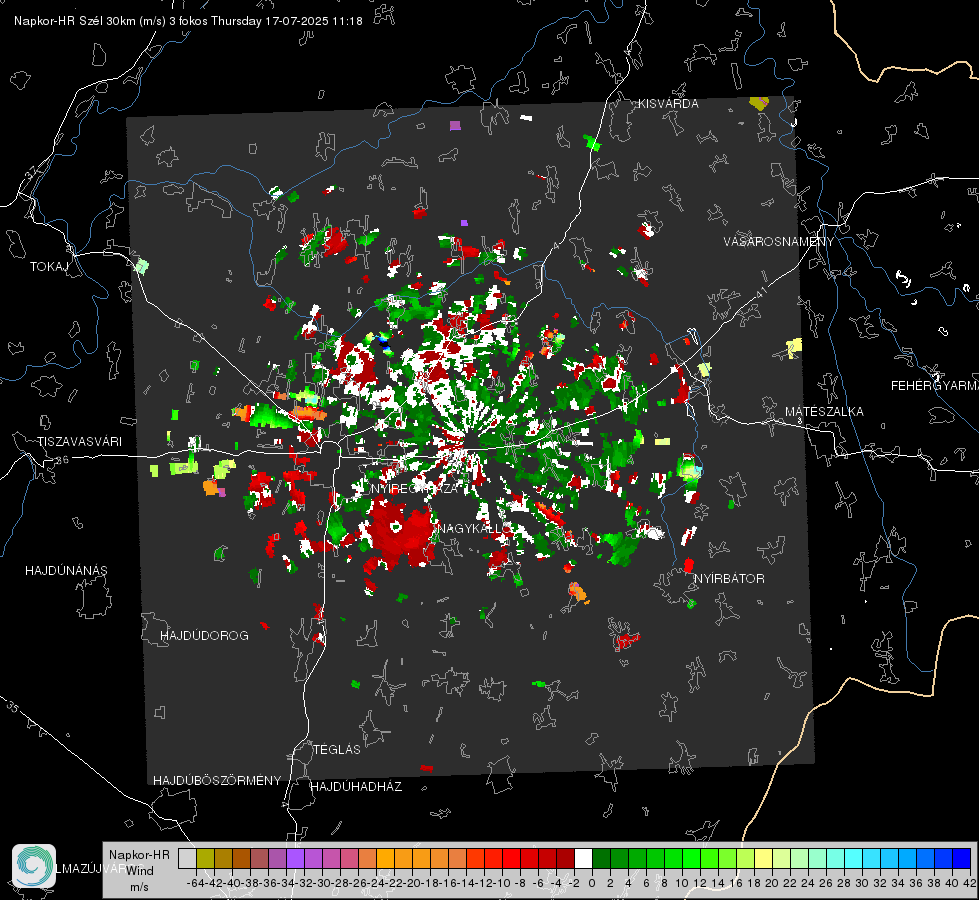Click the large red echo near Nagykálló
979x900 pixels.
coord(400,533)
